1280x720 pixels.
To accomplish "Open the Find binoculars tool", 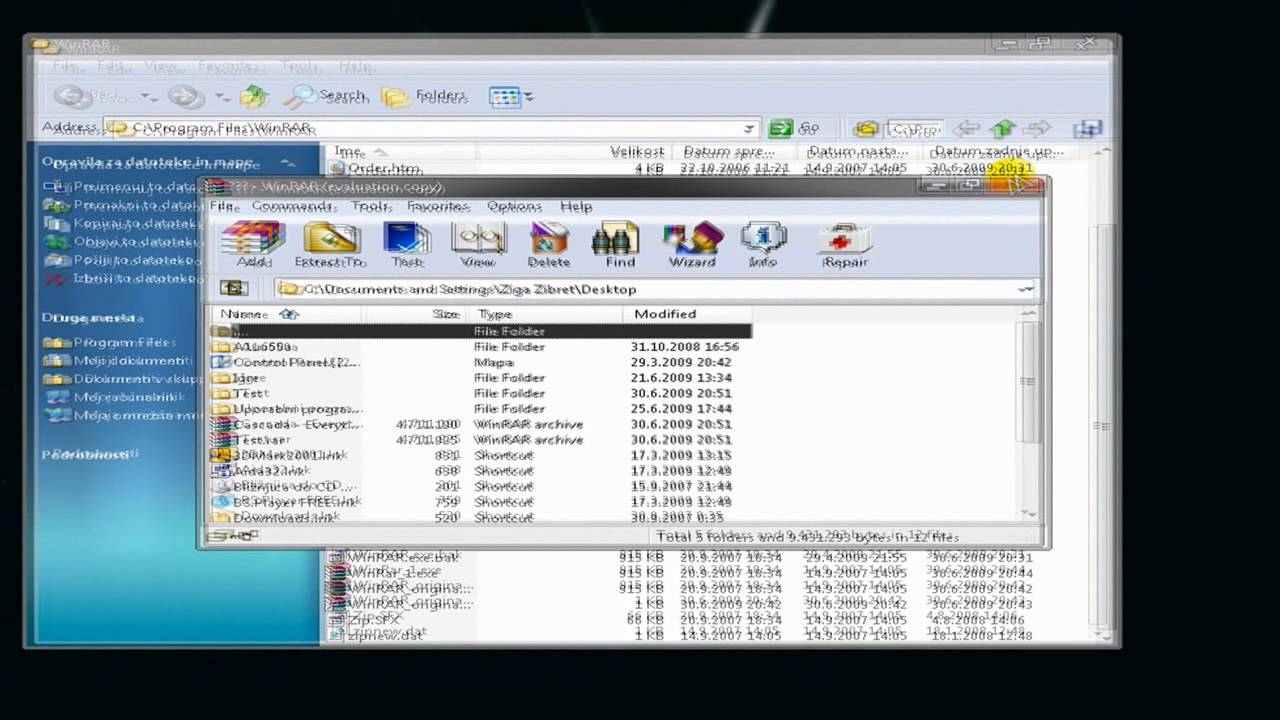I will click(618, 245).
